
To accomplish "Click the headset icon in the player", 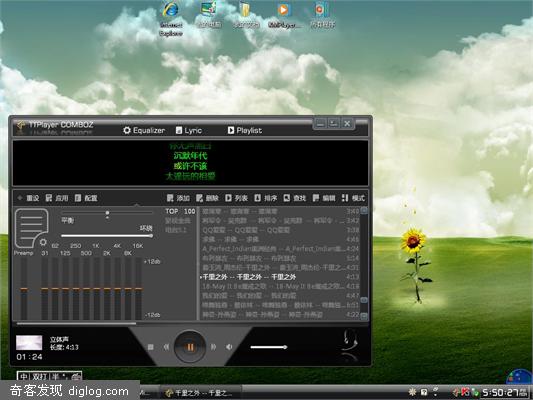I will pos(349,341).
